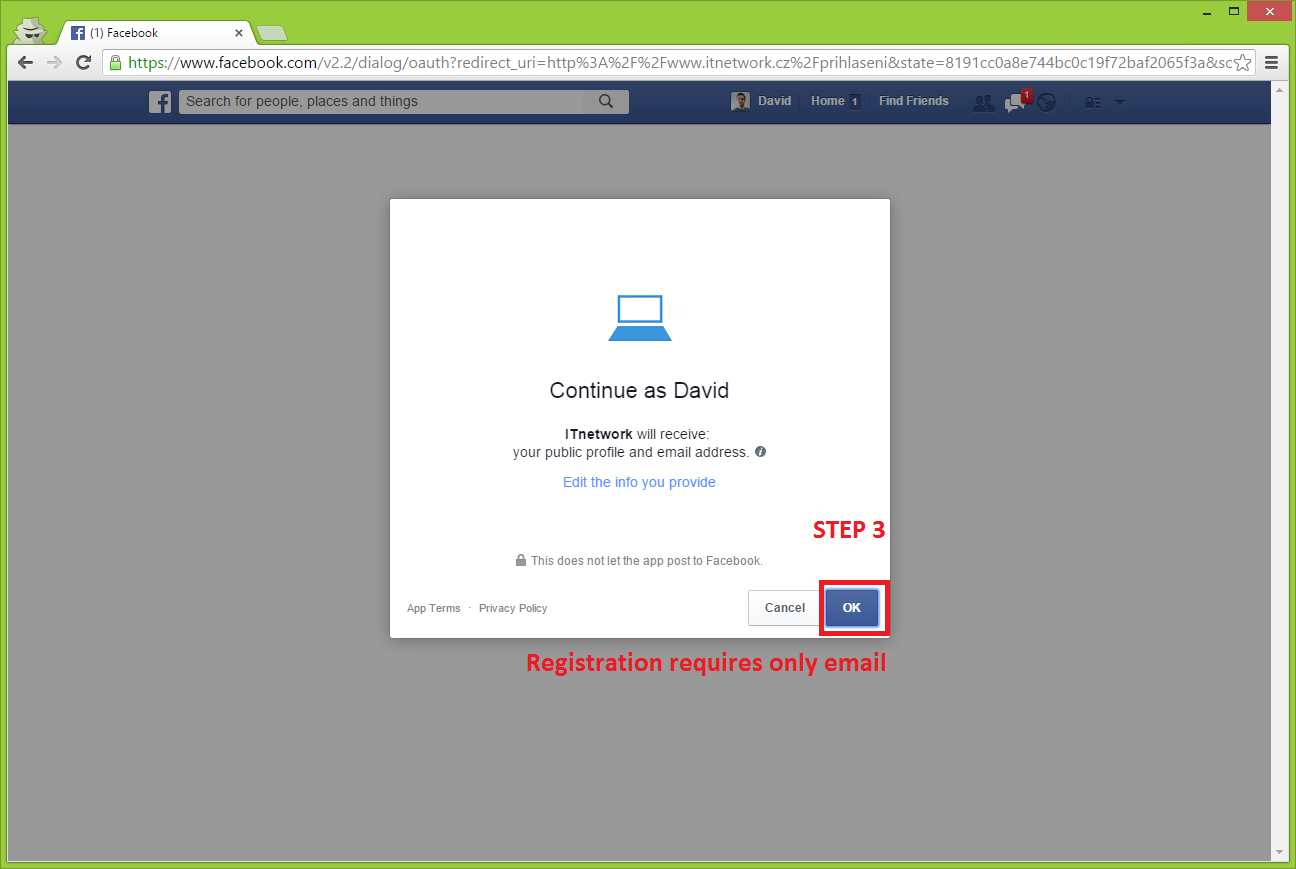1296x869 pixels.
Task: Click the scrollbar down arrow
Action: coord(1280,852)
